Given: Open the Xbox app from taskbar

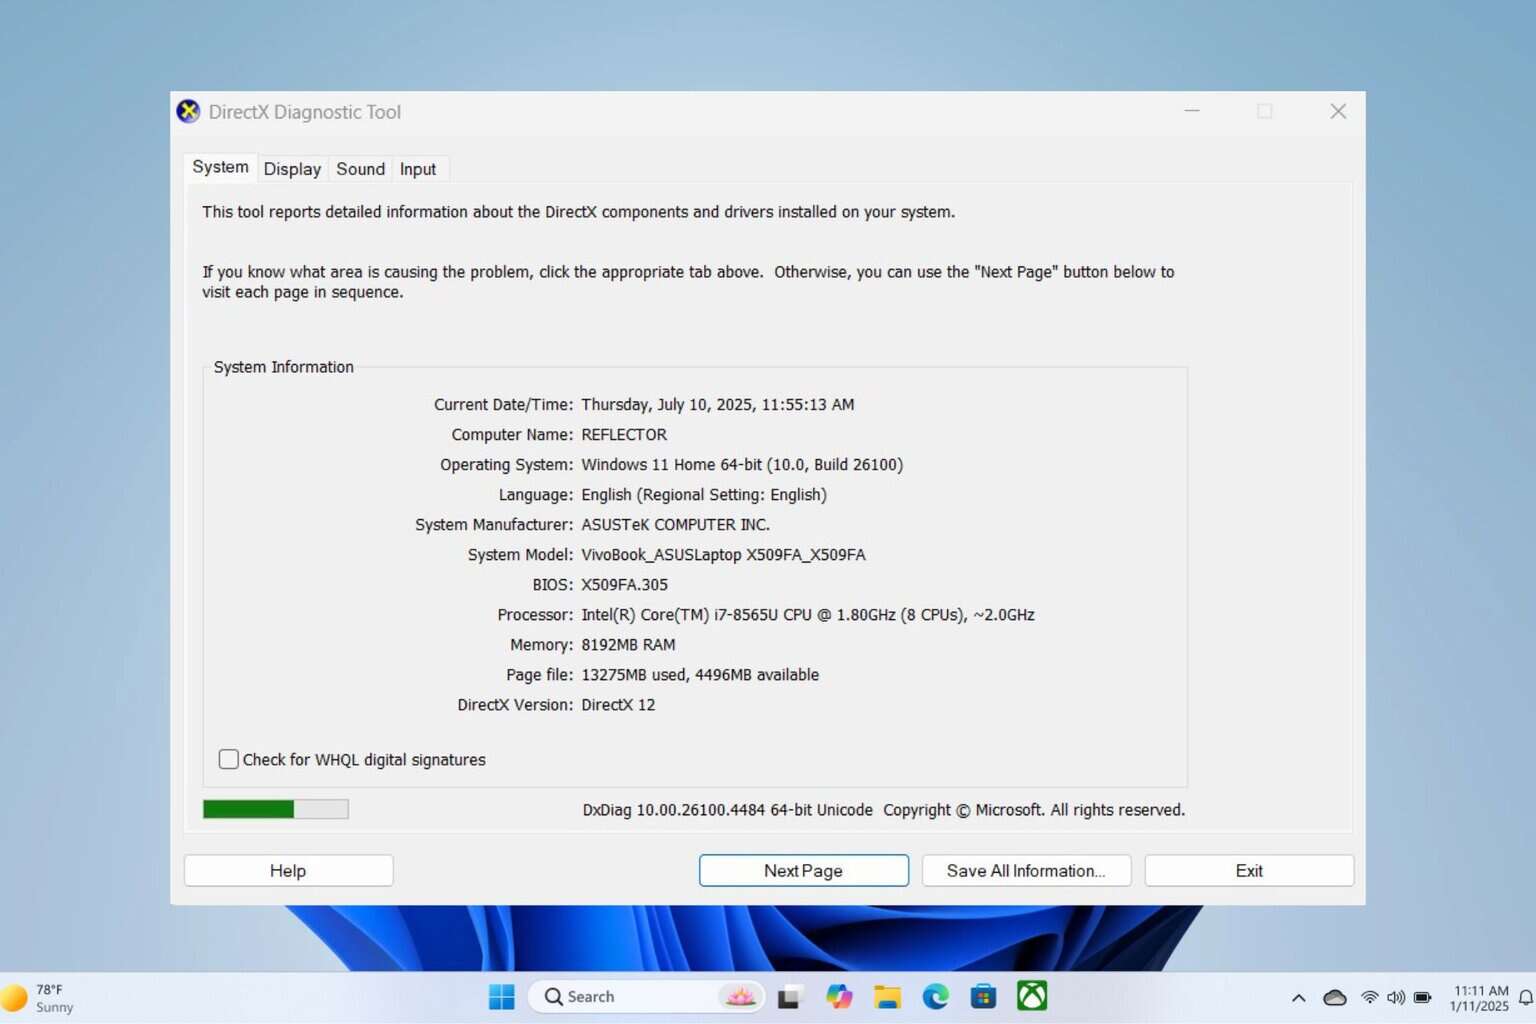Looking at the screenshot, I should coord(1031,996).
